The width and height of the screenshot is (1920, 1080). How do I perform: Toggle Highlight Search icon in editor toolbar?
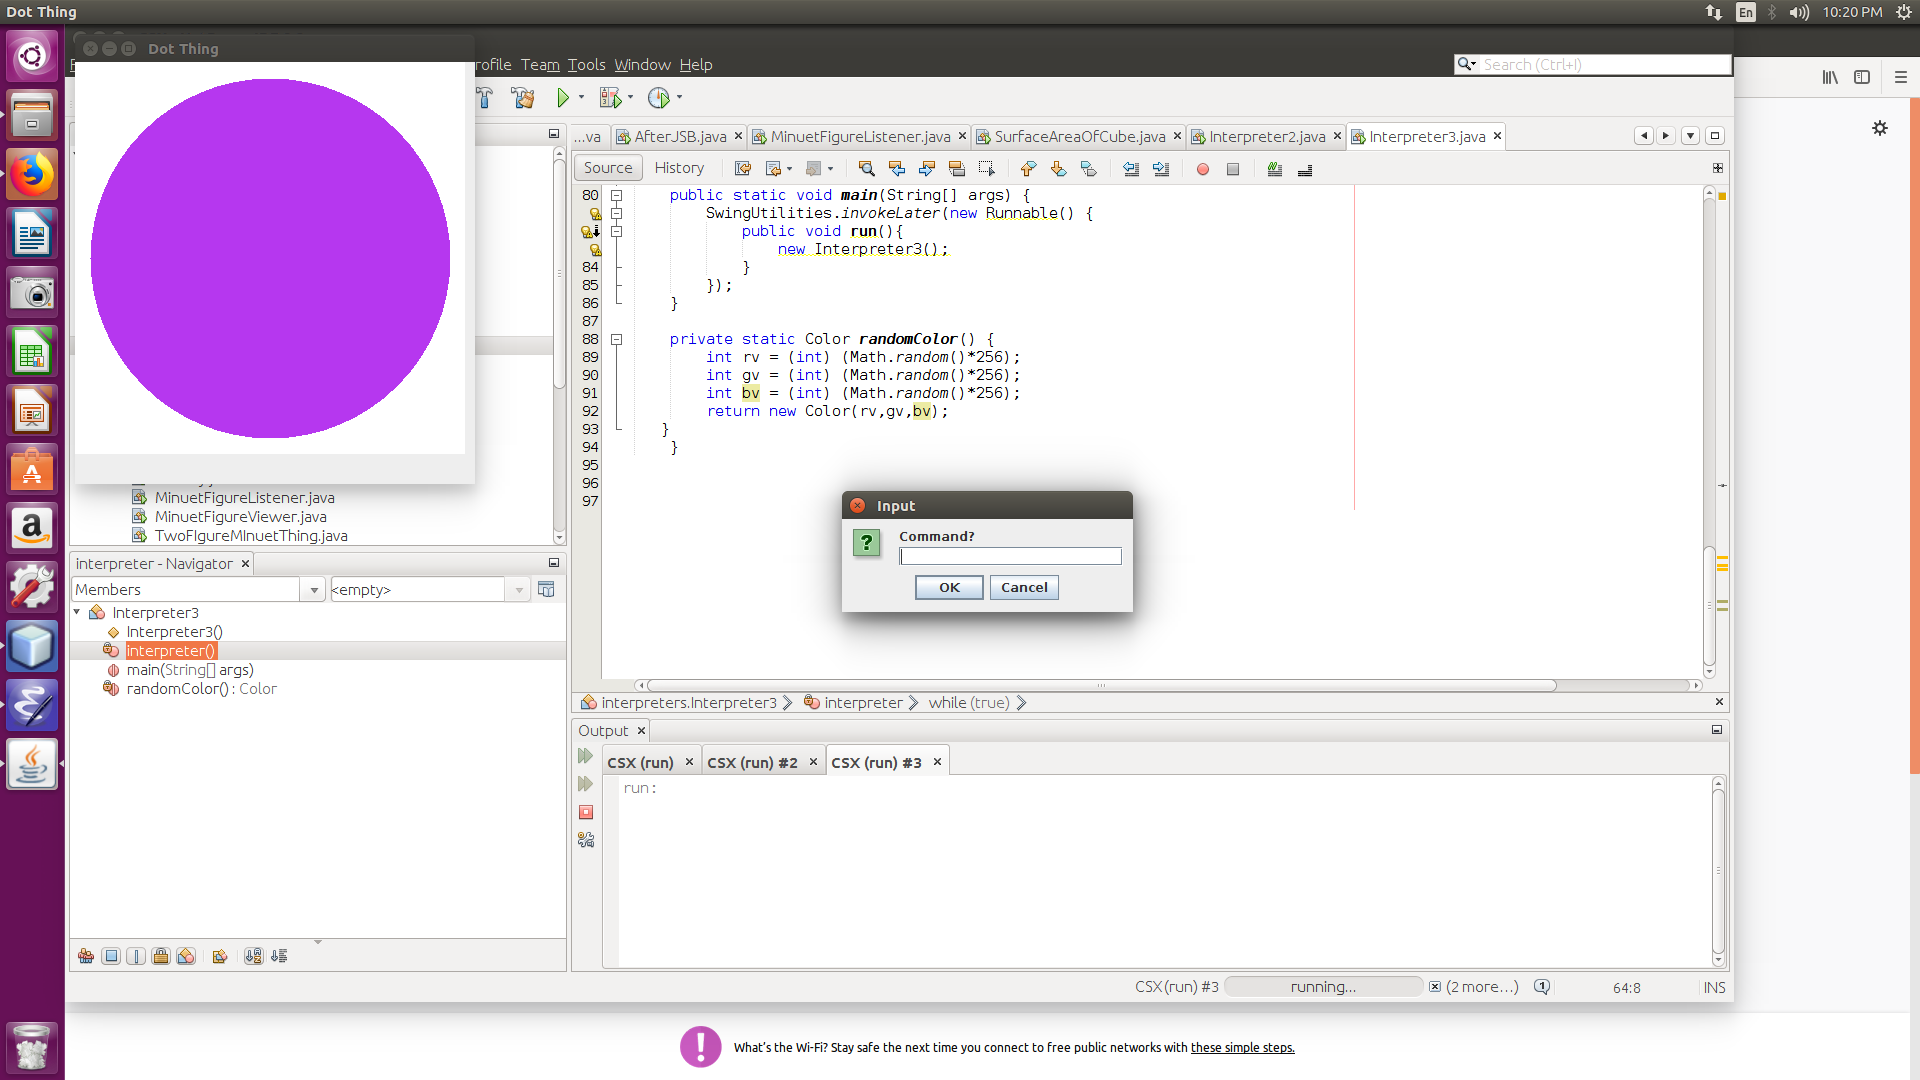(957, 169)
